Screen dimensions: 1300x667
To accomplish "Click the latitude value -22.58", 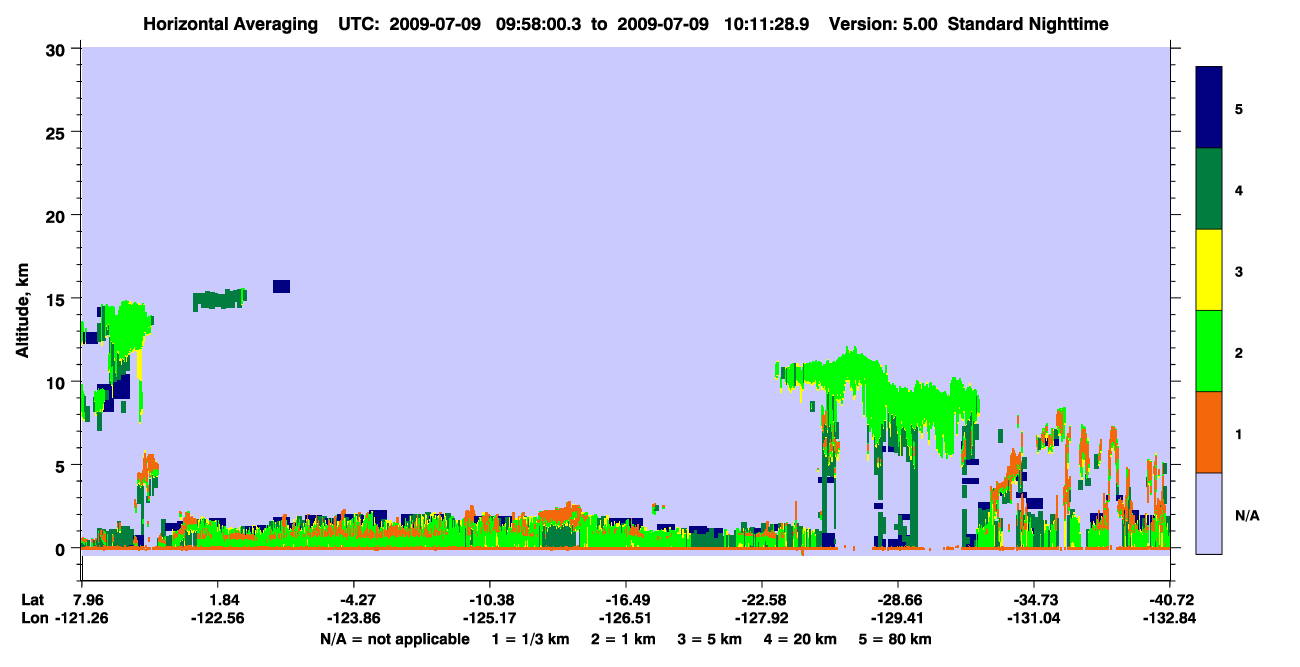I will pos(762,600).
